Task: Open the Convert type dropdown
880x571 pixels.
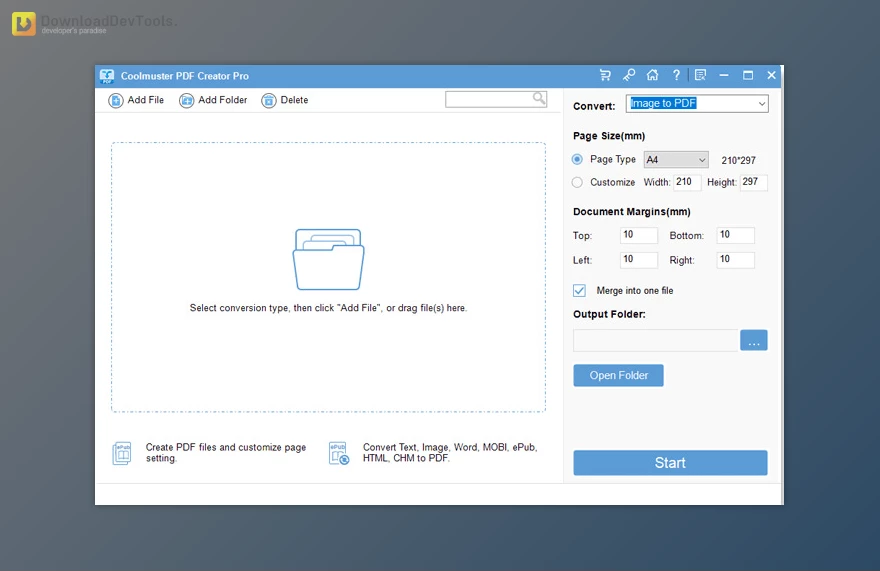Action: [x=697, y=103]
